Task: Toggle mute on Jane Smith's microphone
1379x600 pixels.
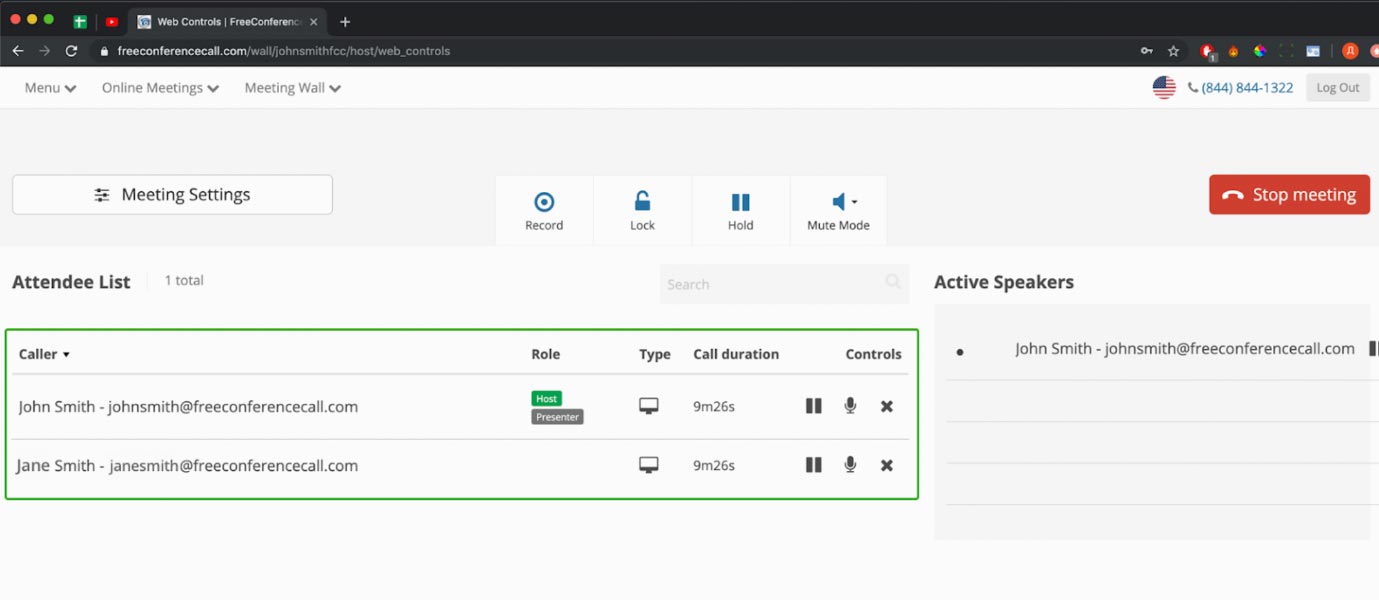Action: pos(850,465)
